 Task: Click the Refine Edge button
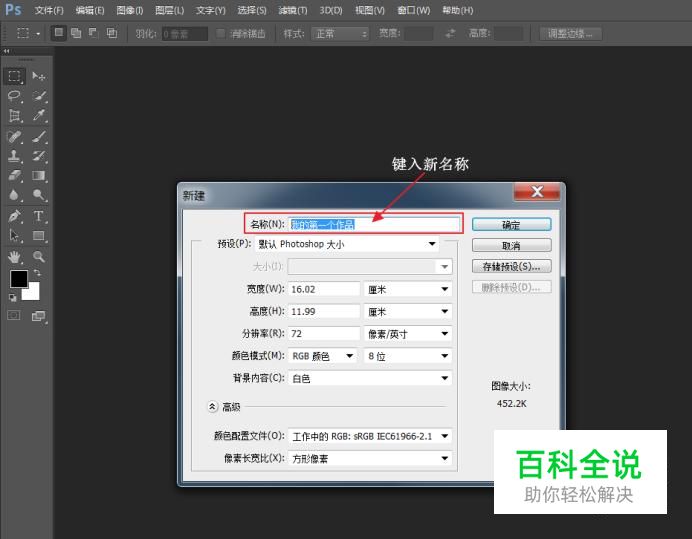coord(570,34)
